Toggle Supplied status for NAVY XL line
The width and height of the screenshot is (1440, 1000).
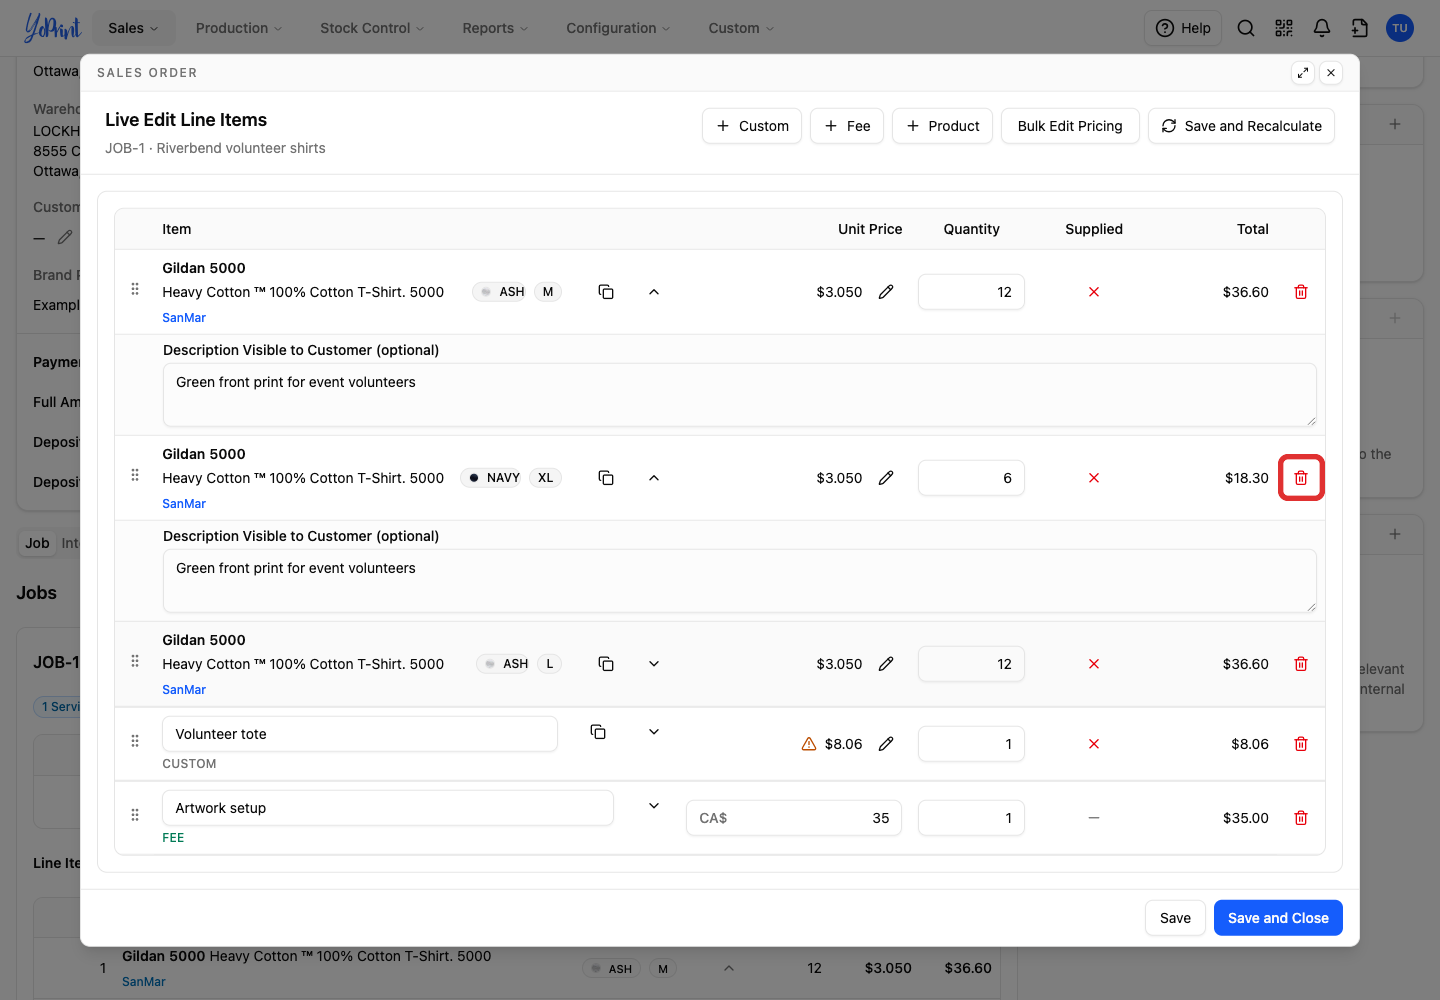[1094, 478]
